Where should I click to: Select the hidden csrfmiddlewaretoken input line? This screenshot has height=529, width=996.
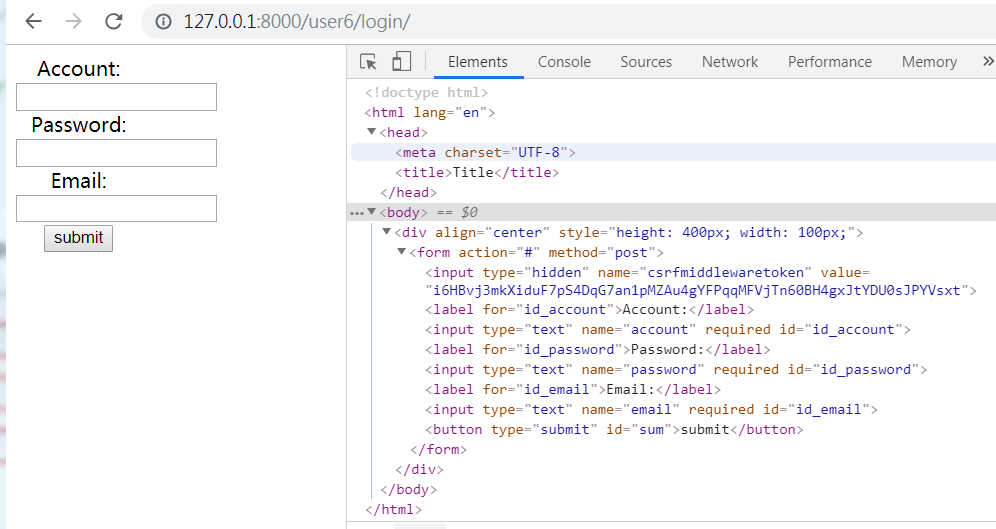pyautogui.click(x=647, y=272)
